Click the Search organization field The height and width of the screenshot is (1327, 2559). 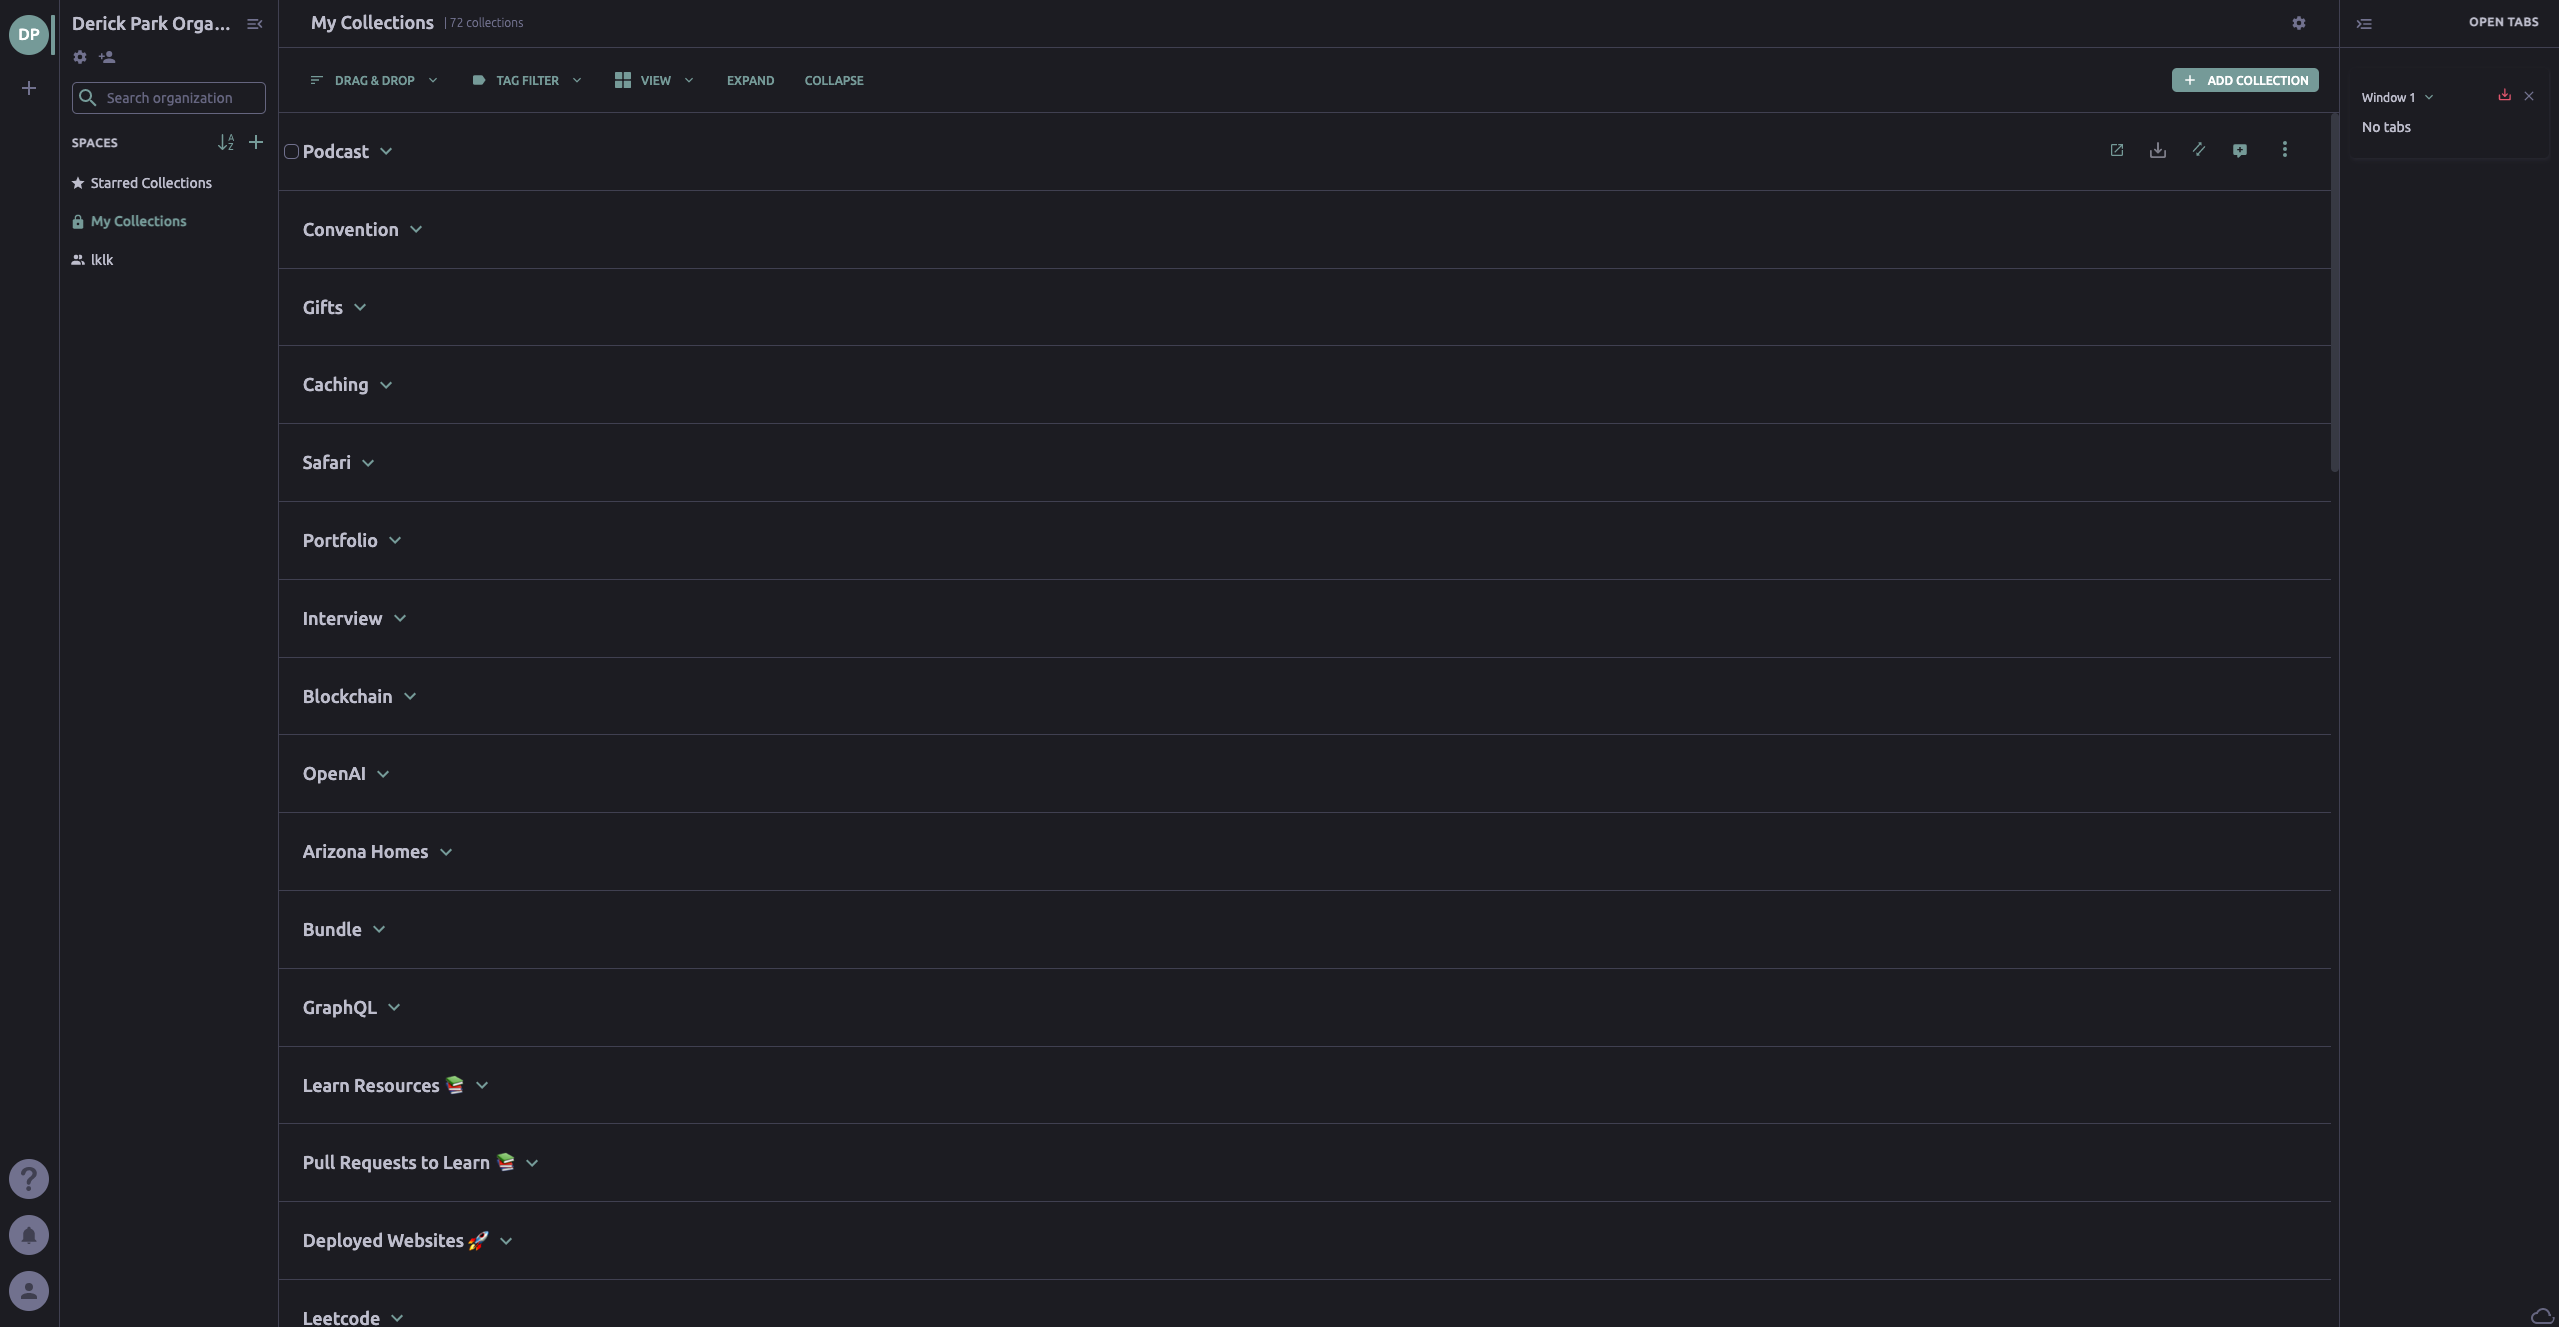click(x=180, y=98)
